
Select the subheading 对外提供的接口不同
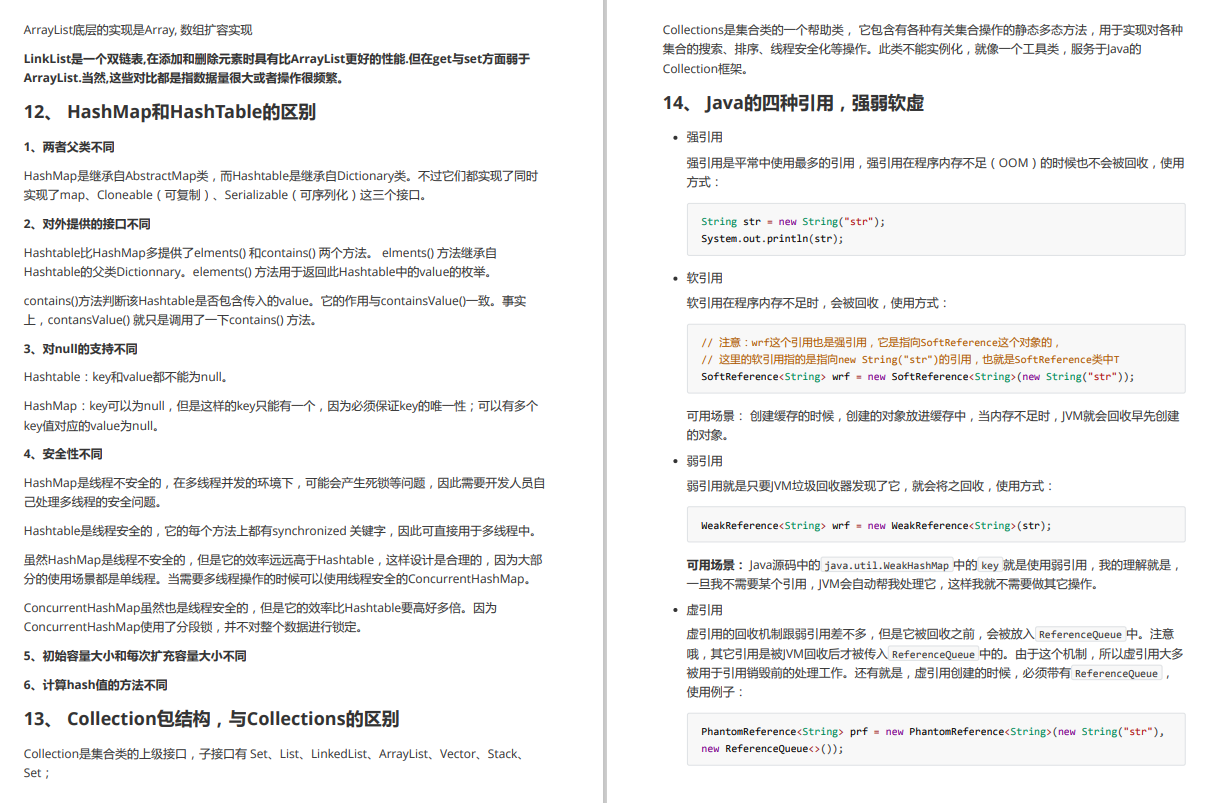pyautogui.click(x=81, y=223)
